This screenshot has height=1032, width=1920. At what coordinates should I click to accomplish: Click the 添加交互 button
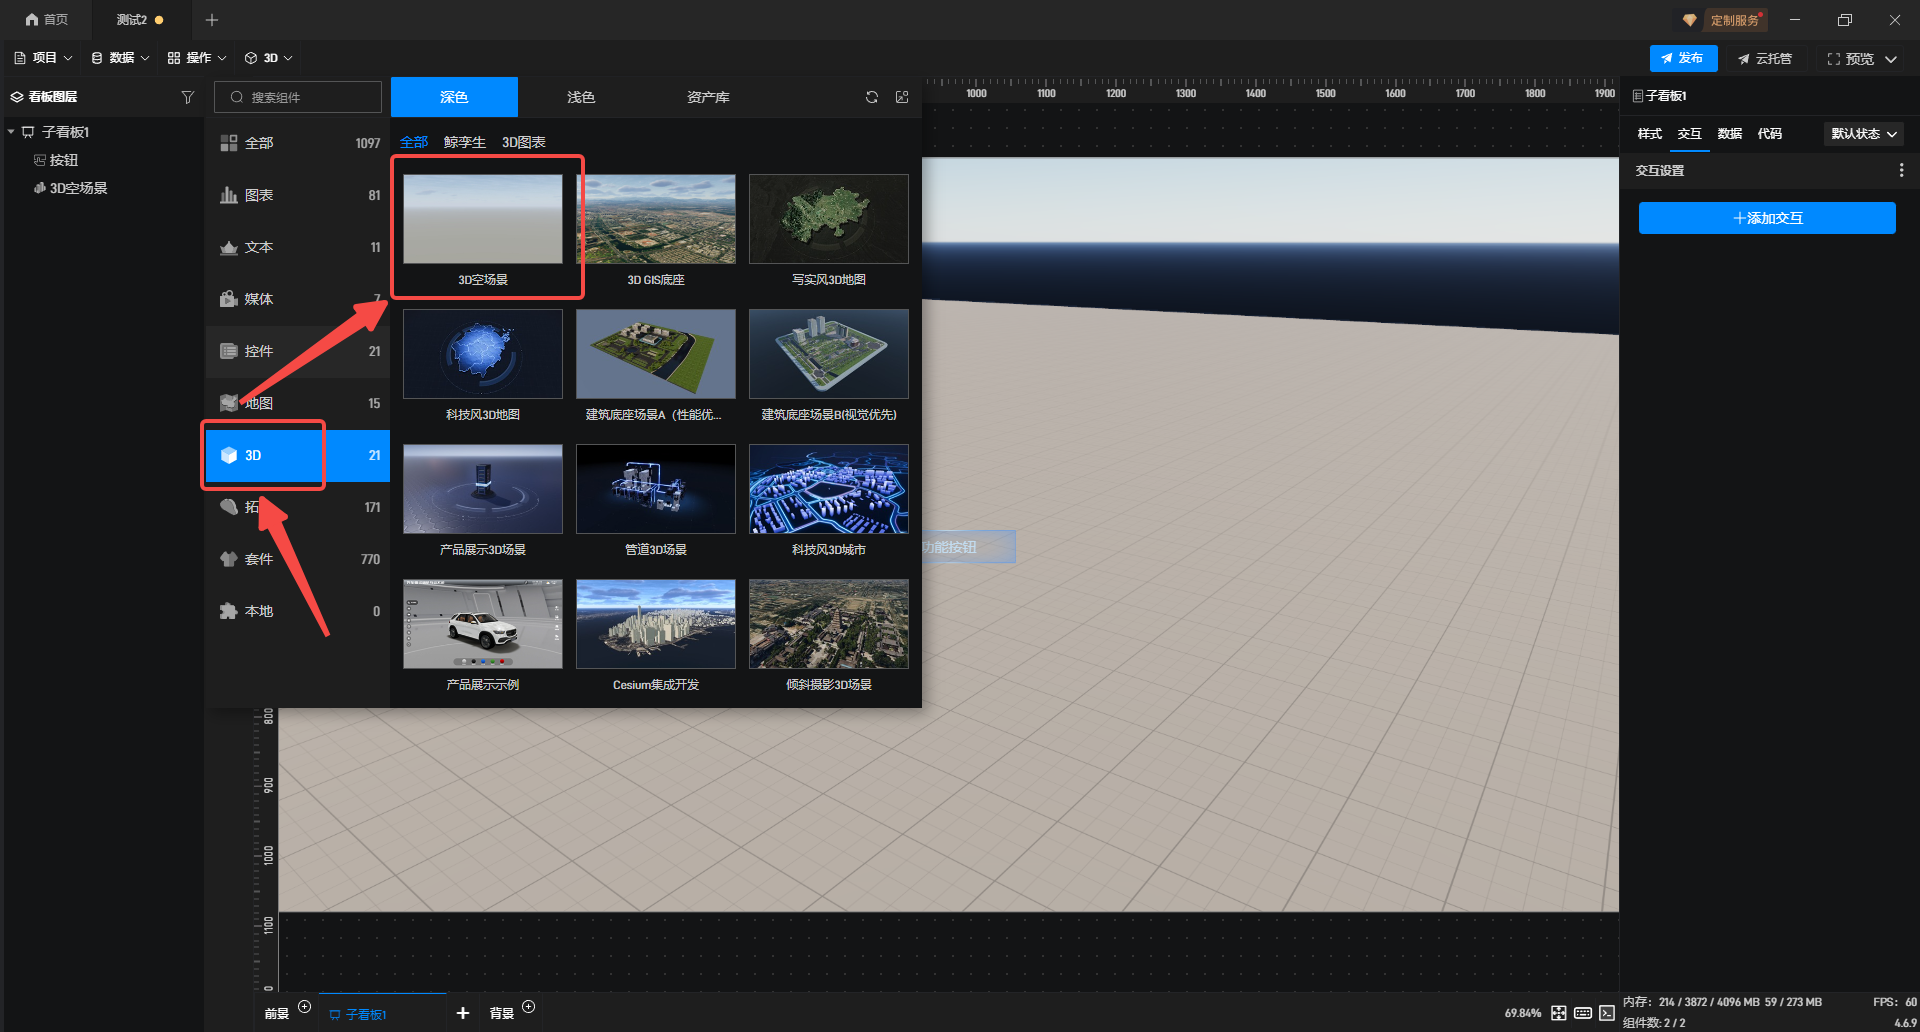(x=1767, y=218)
